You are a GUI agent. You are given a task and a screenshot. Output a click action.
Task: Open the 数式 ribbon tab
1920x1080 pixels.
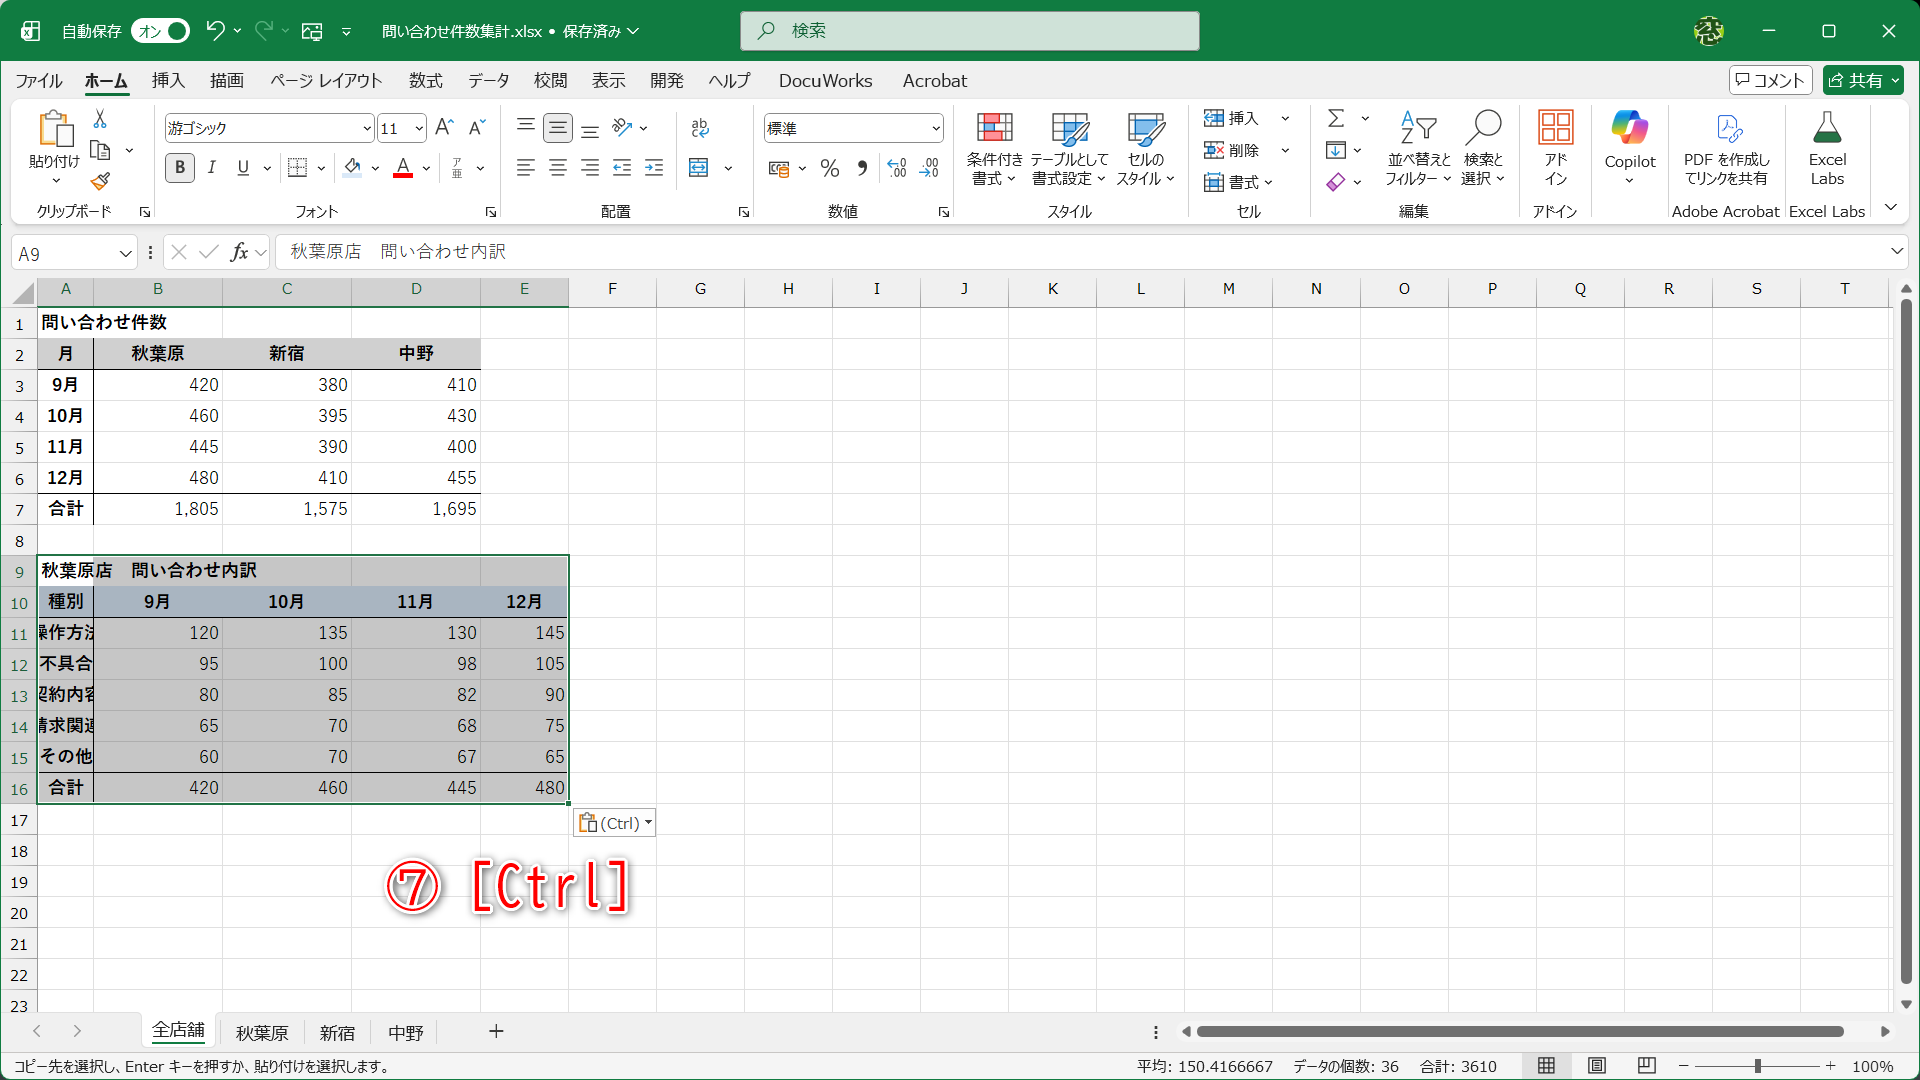[425, 81]
